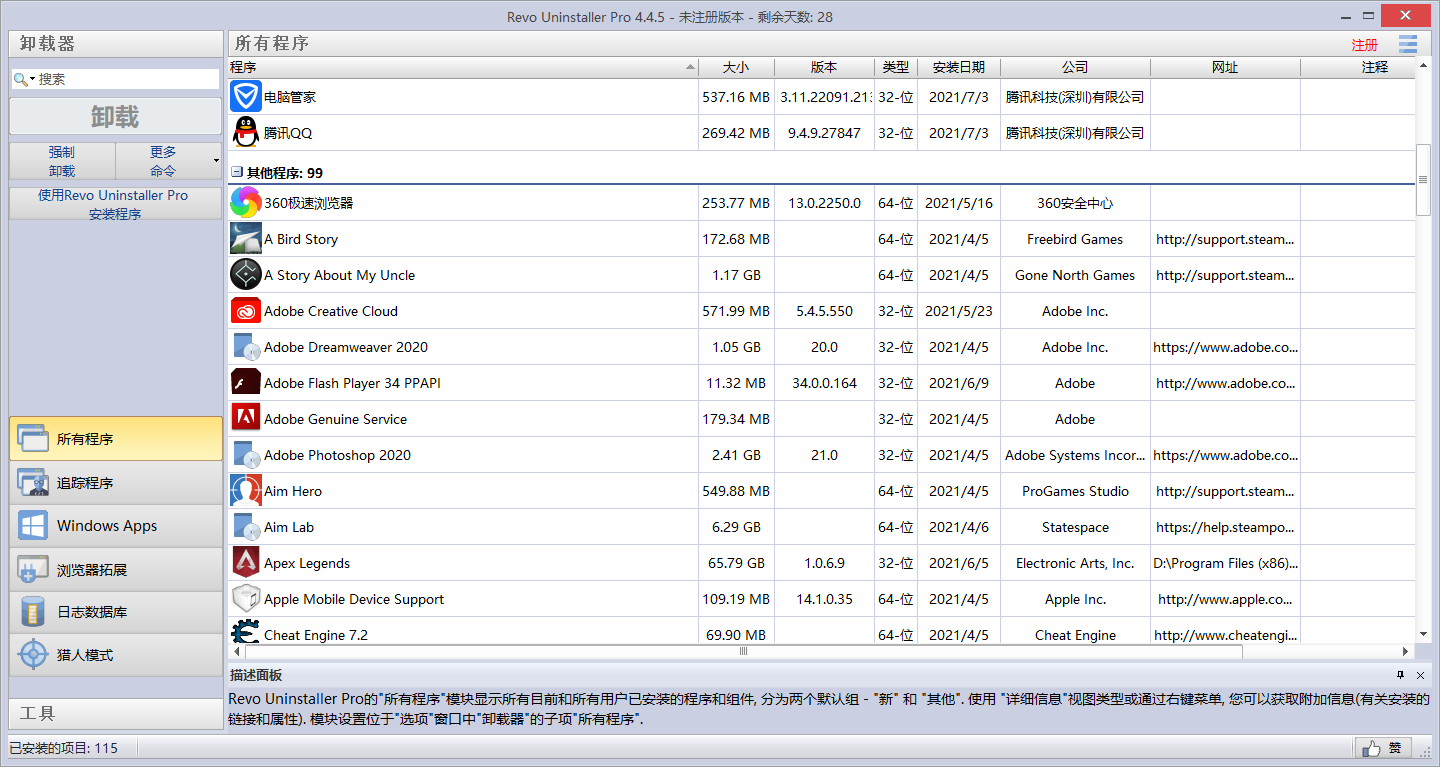Switch to the 追踪程序 module

116,483
